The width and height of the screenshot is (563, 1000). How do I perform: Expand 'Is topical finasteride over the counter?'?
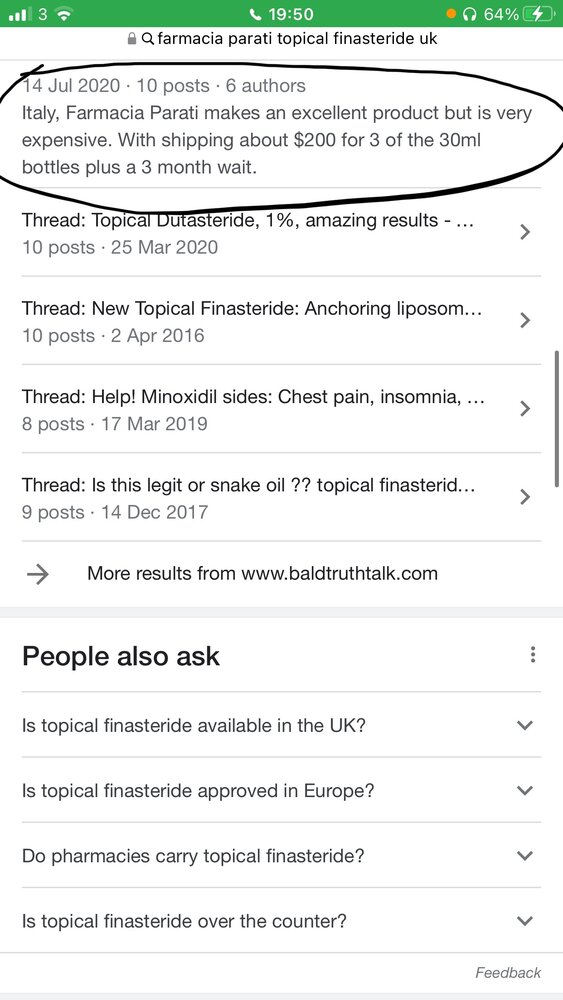[281, 920]
